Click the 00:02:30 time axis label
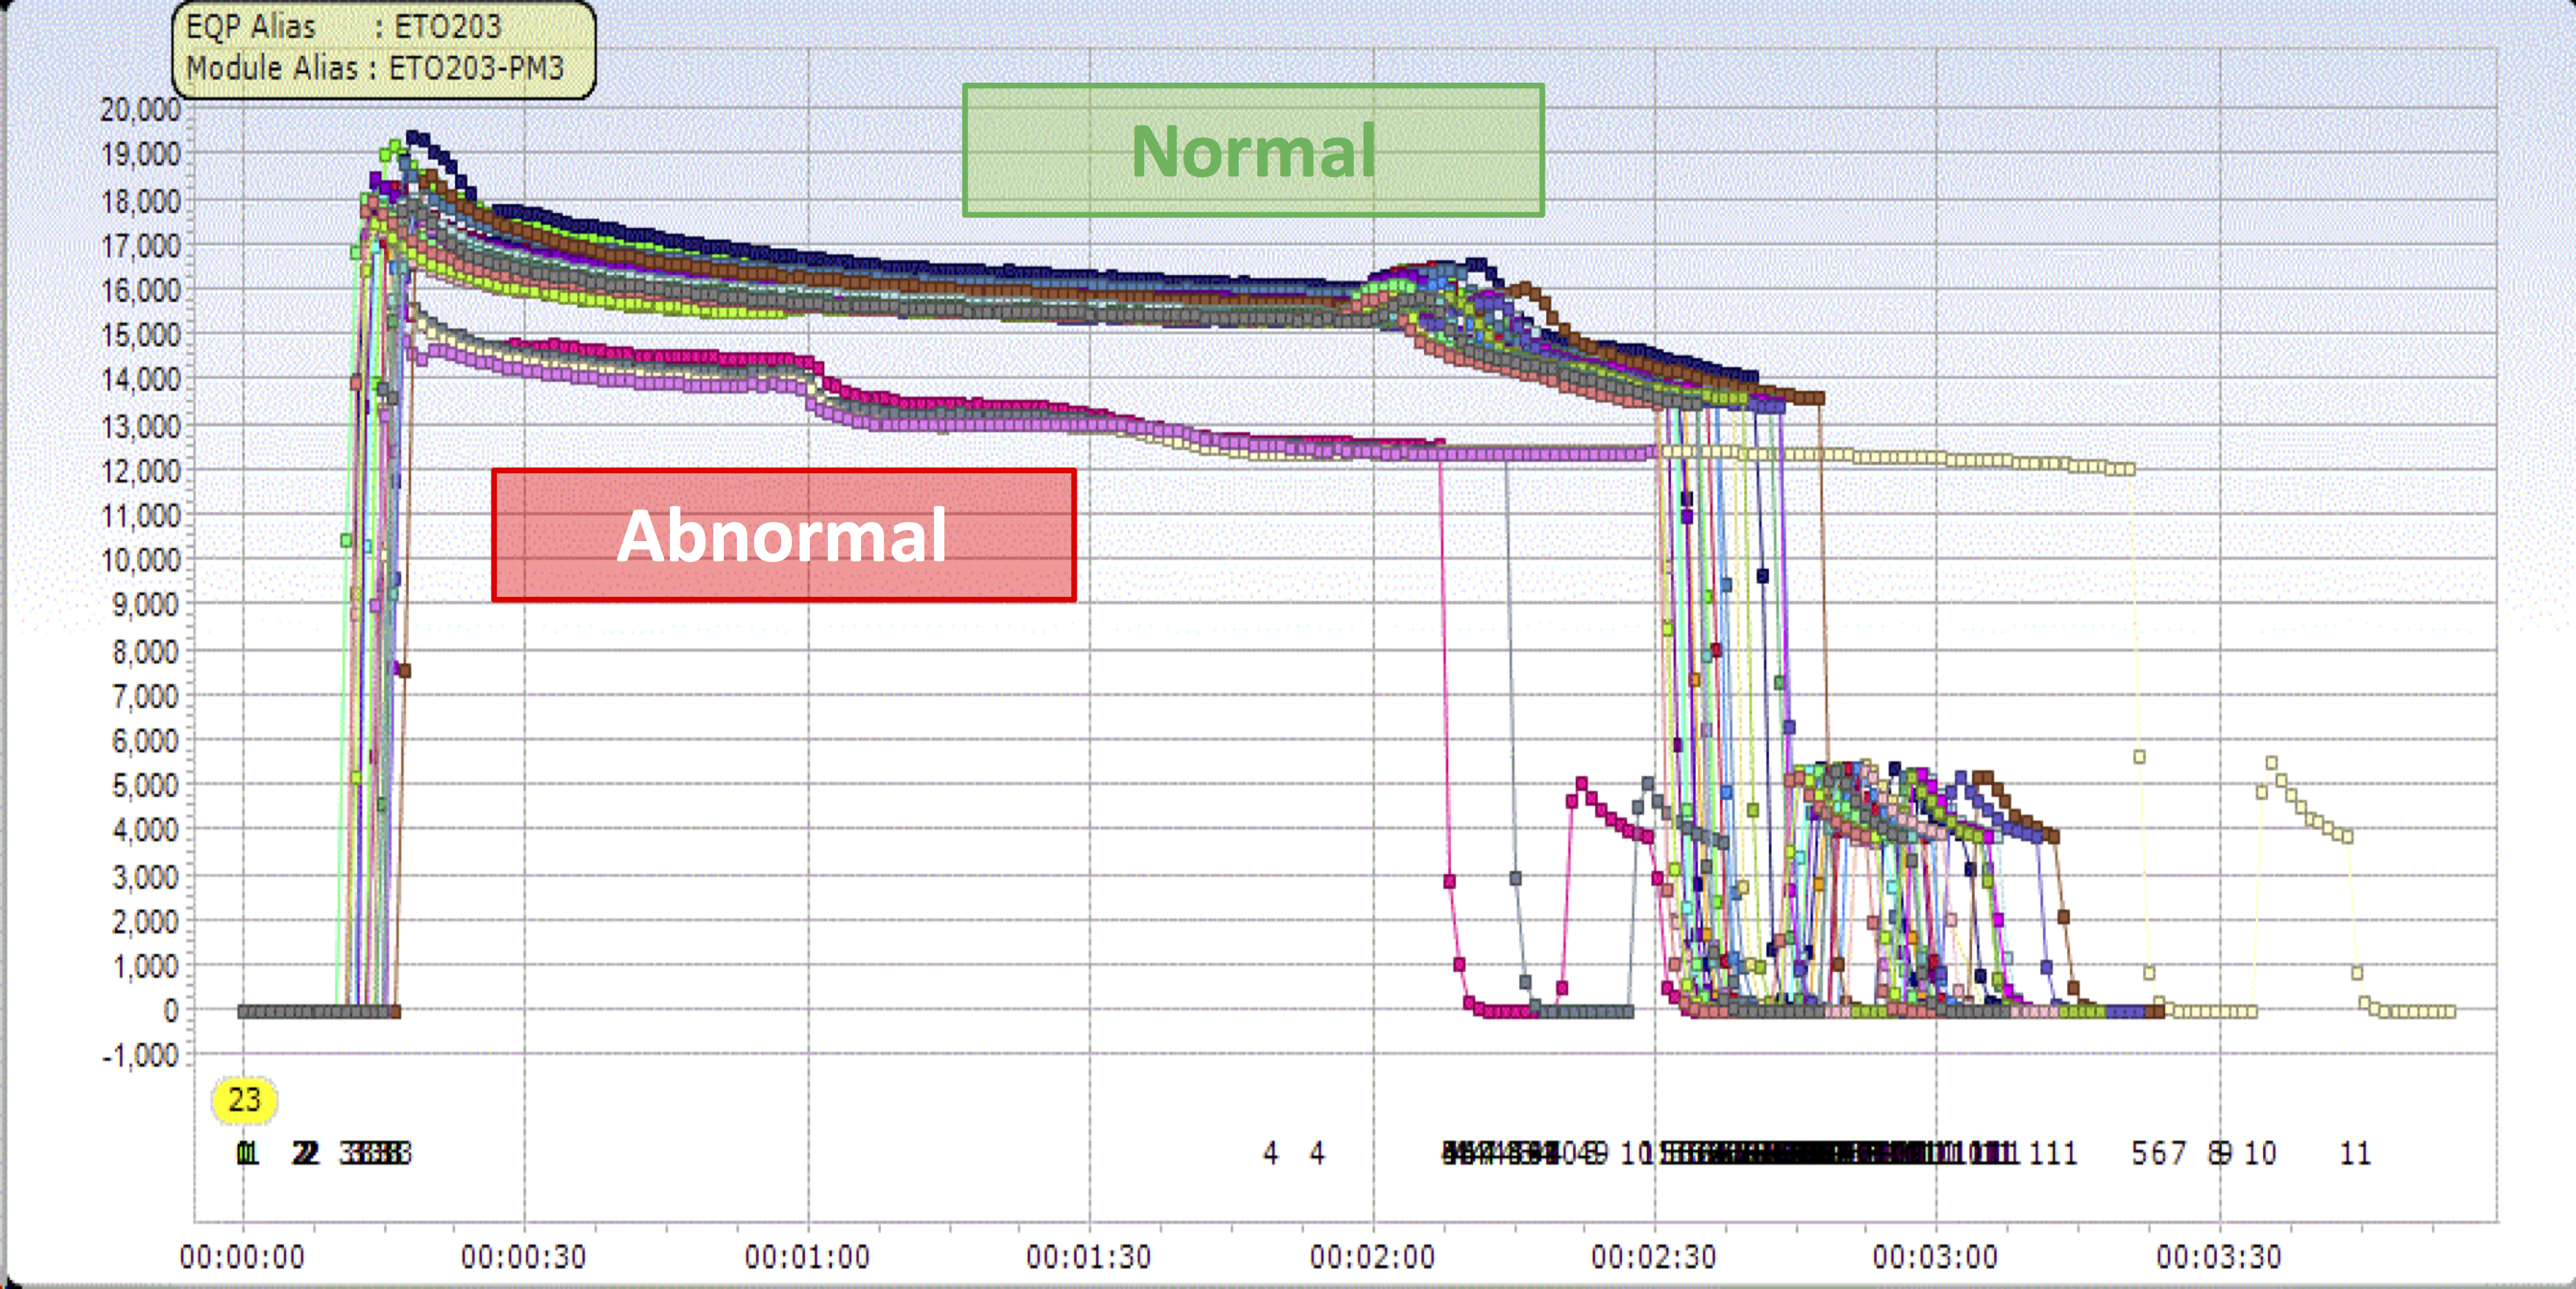The height and width of the screenshot is (1289, 2576). point(1653,1256)
